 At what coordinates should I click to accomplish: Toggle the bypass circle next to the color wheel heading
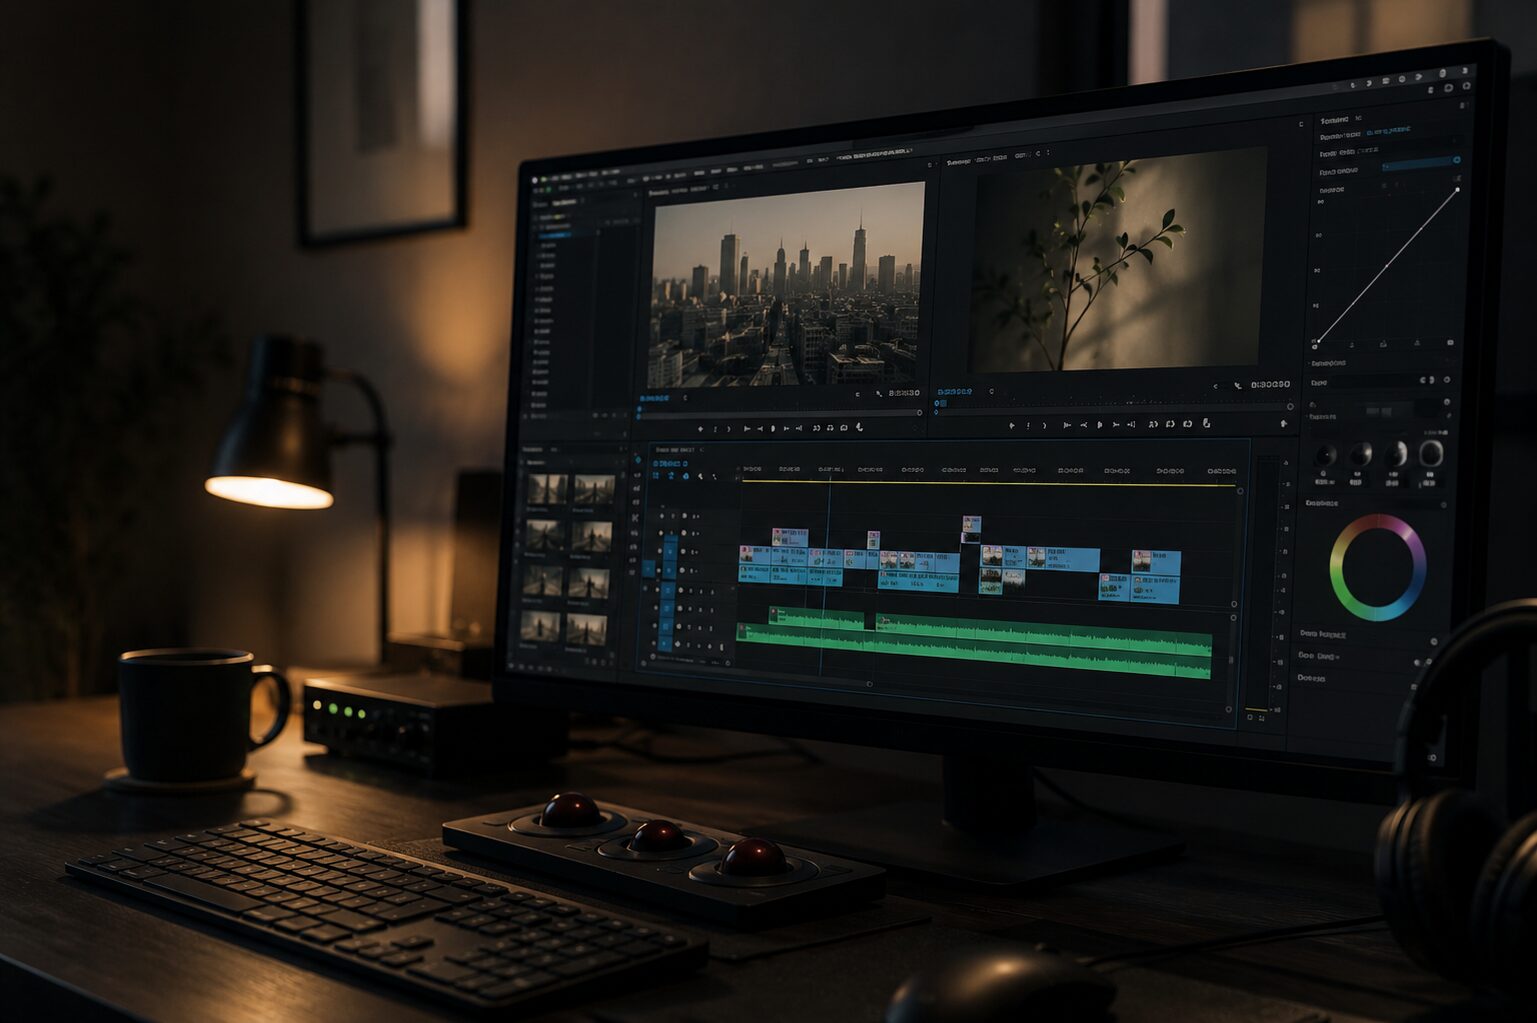click(1444, 506)
